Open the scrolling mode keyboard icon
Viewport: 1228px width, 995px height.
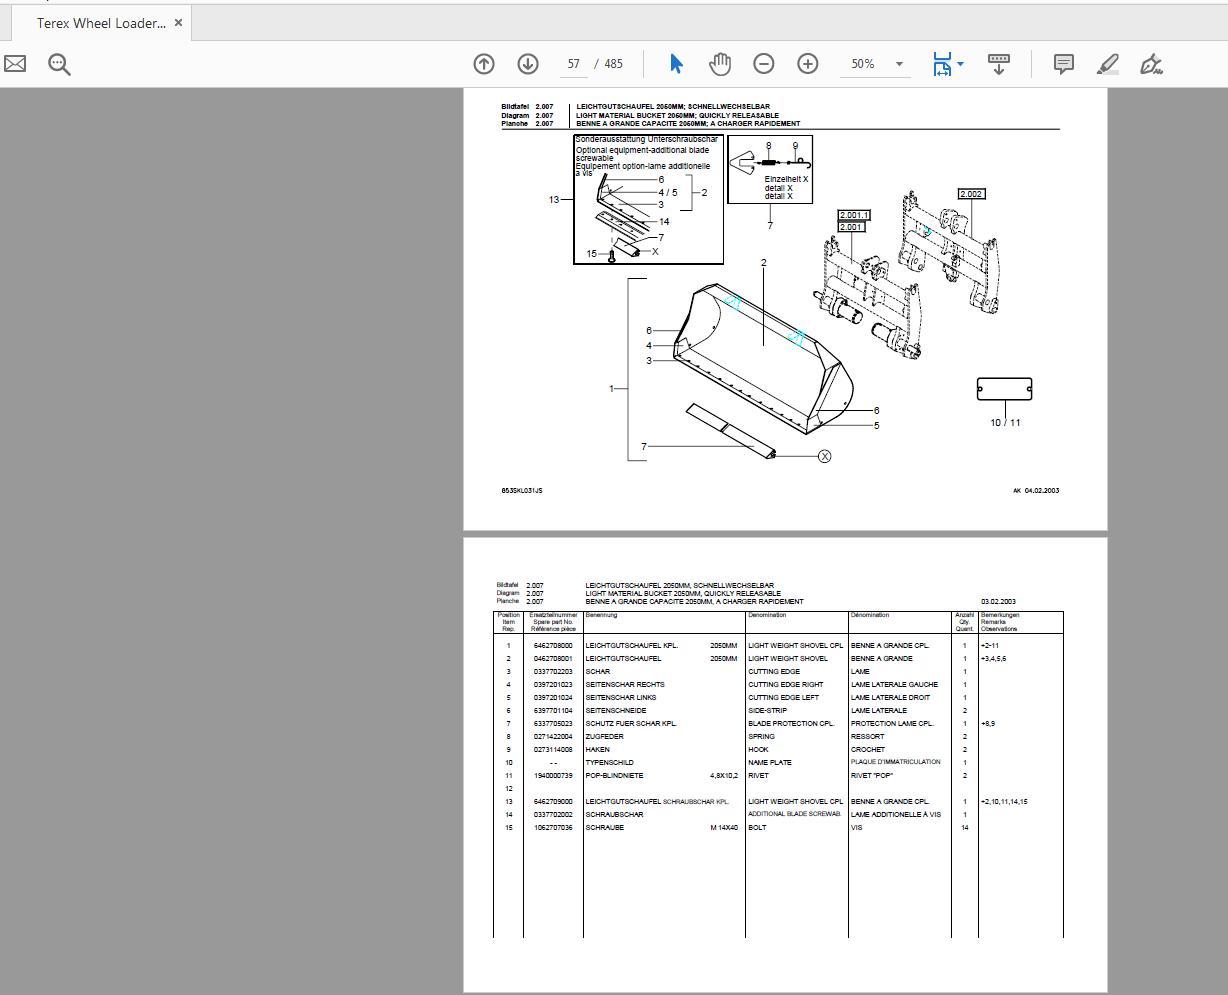[x=998, y=64]
